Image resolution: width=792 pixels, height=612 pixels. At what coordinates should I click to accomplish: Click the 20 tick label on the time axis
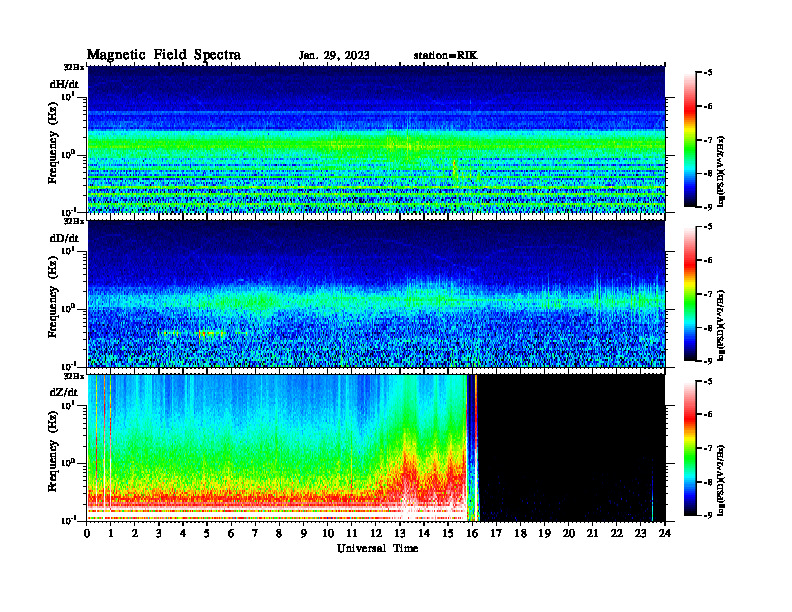569,534
